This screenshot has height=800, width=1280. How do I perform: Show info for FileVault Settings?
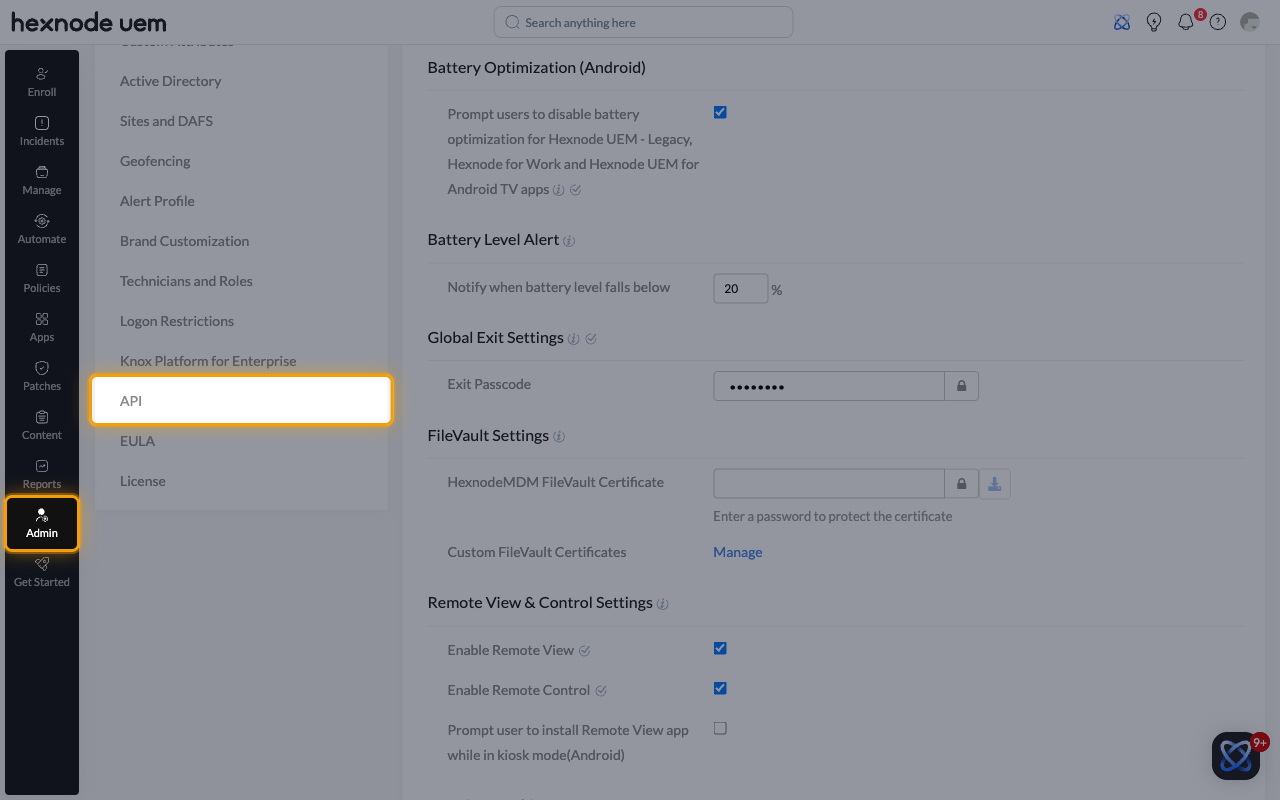[x=559, y=437]
